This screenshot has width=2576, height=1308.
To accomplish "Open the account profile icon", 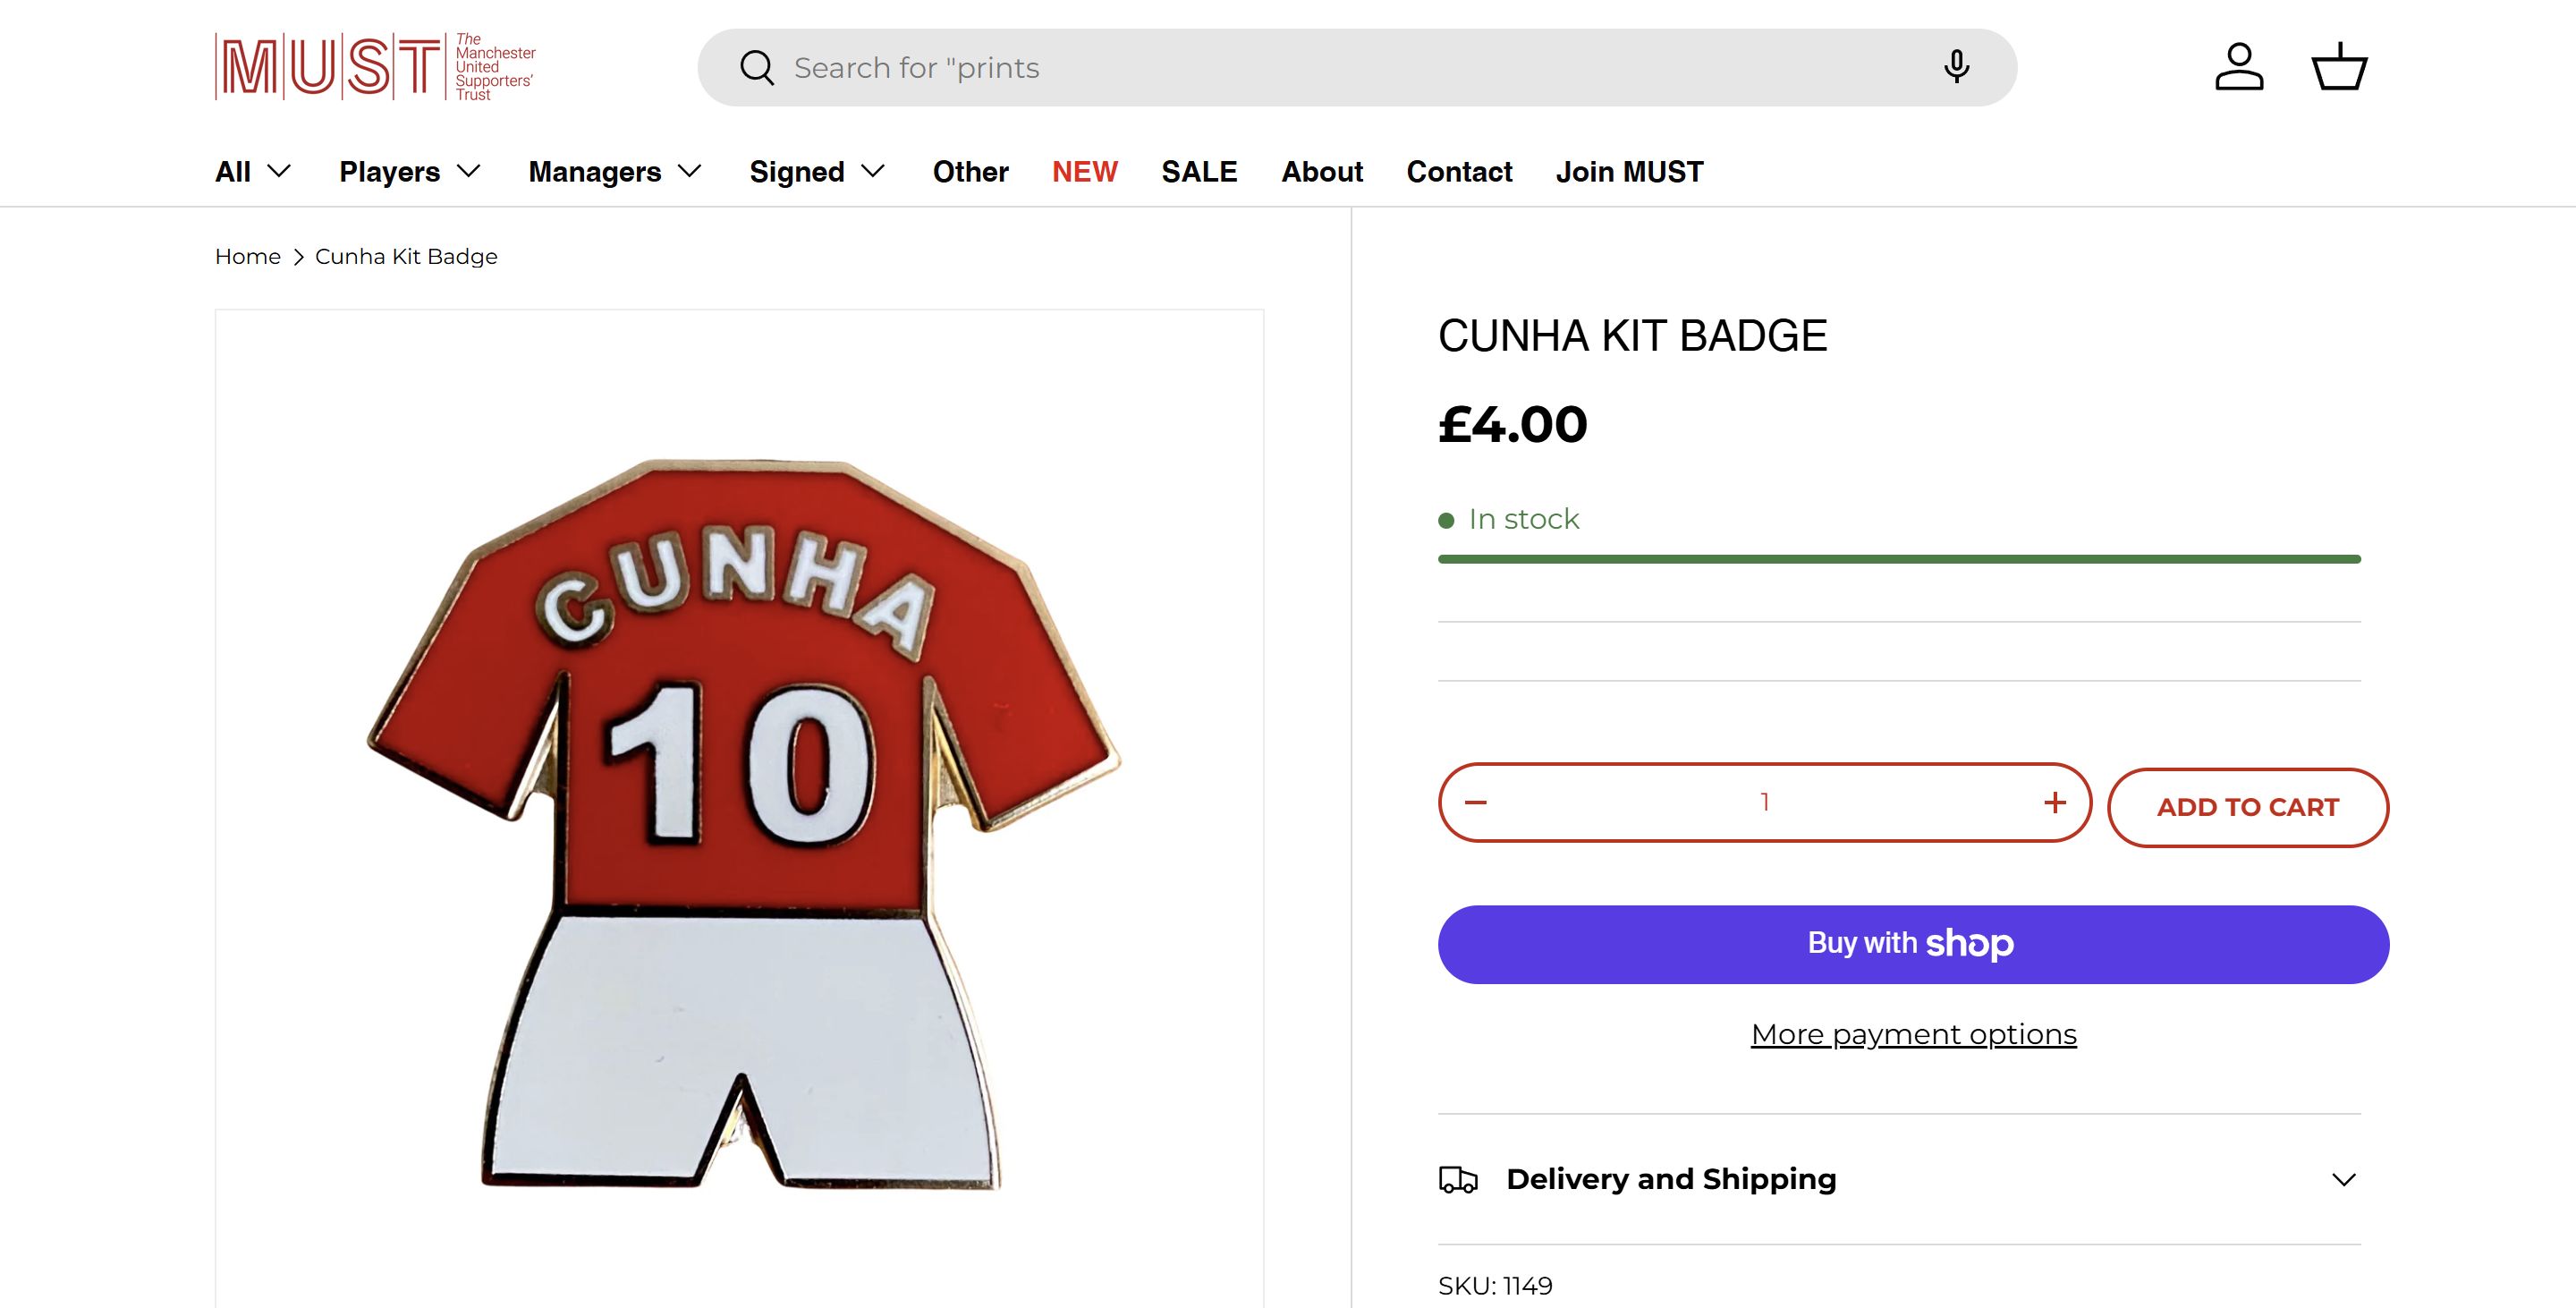I will (x=2239, y=67).
